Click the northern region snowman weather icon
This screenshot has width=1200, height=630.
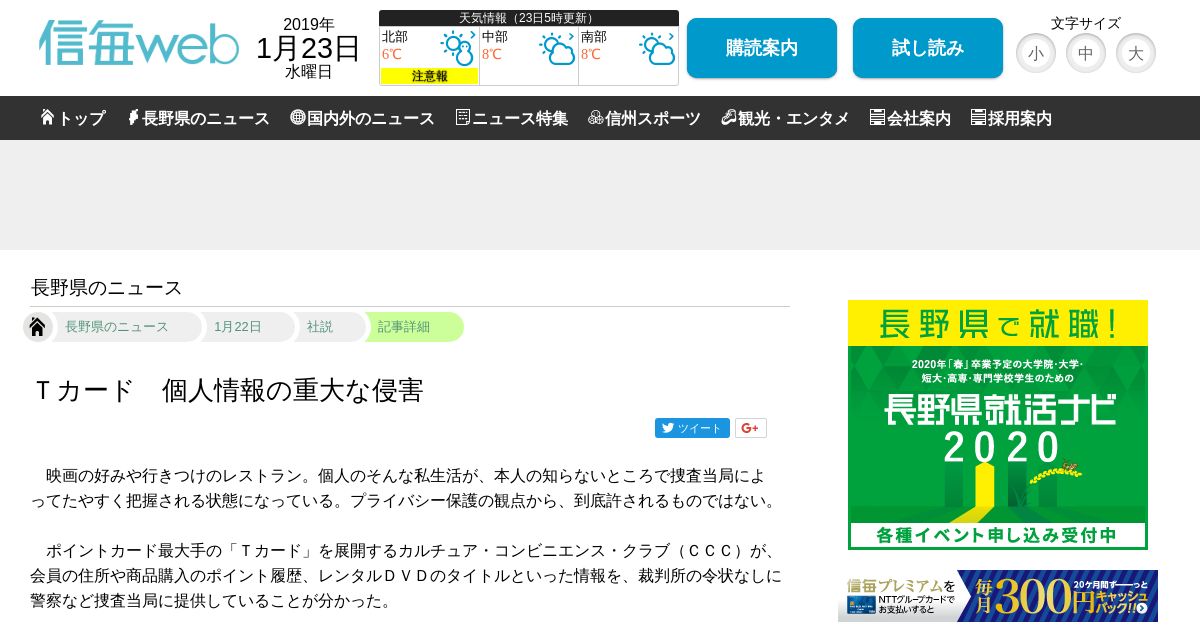457,48
